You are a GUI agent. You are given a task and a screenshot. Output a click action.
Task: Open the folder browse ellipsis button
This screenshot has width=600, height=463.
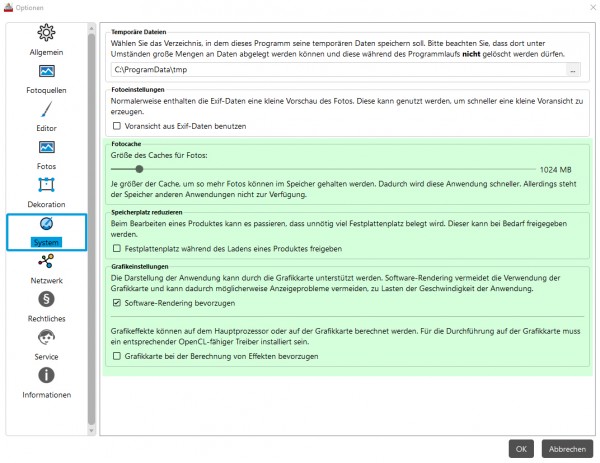click(573, 70)
